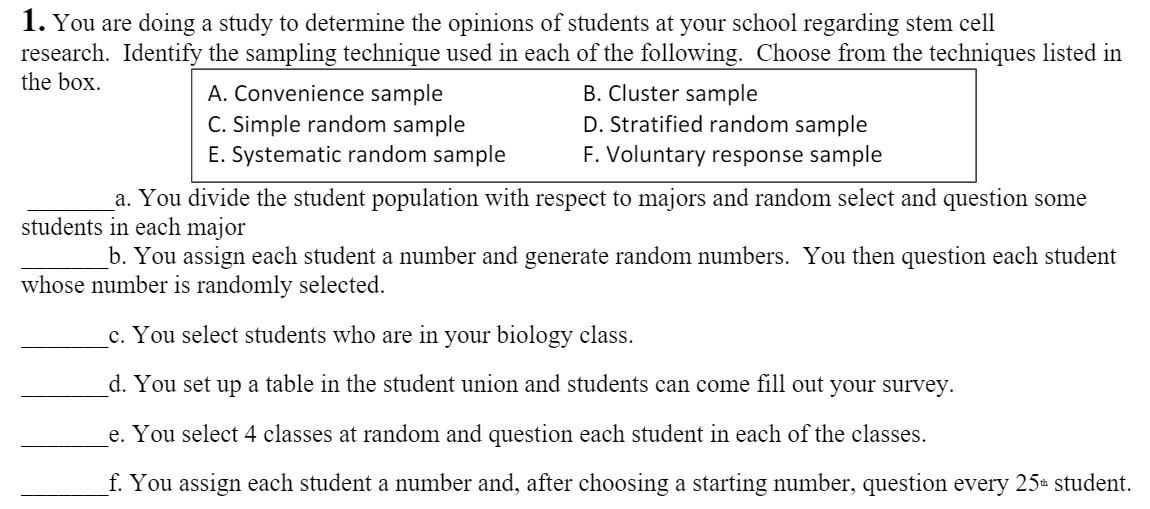Select option F. Voluntary response sample
This screenshot has width=1150, height=509.
(x=731, y=155)
